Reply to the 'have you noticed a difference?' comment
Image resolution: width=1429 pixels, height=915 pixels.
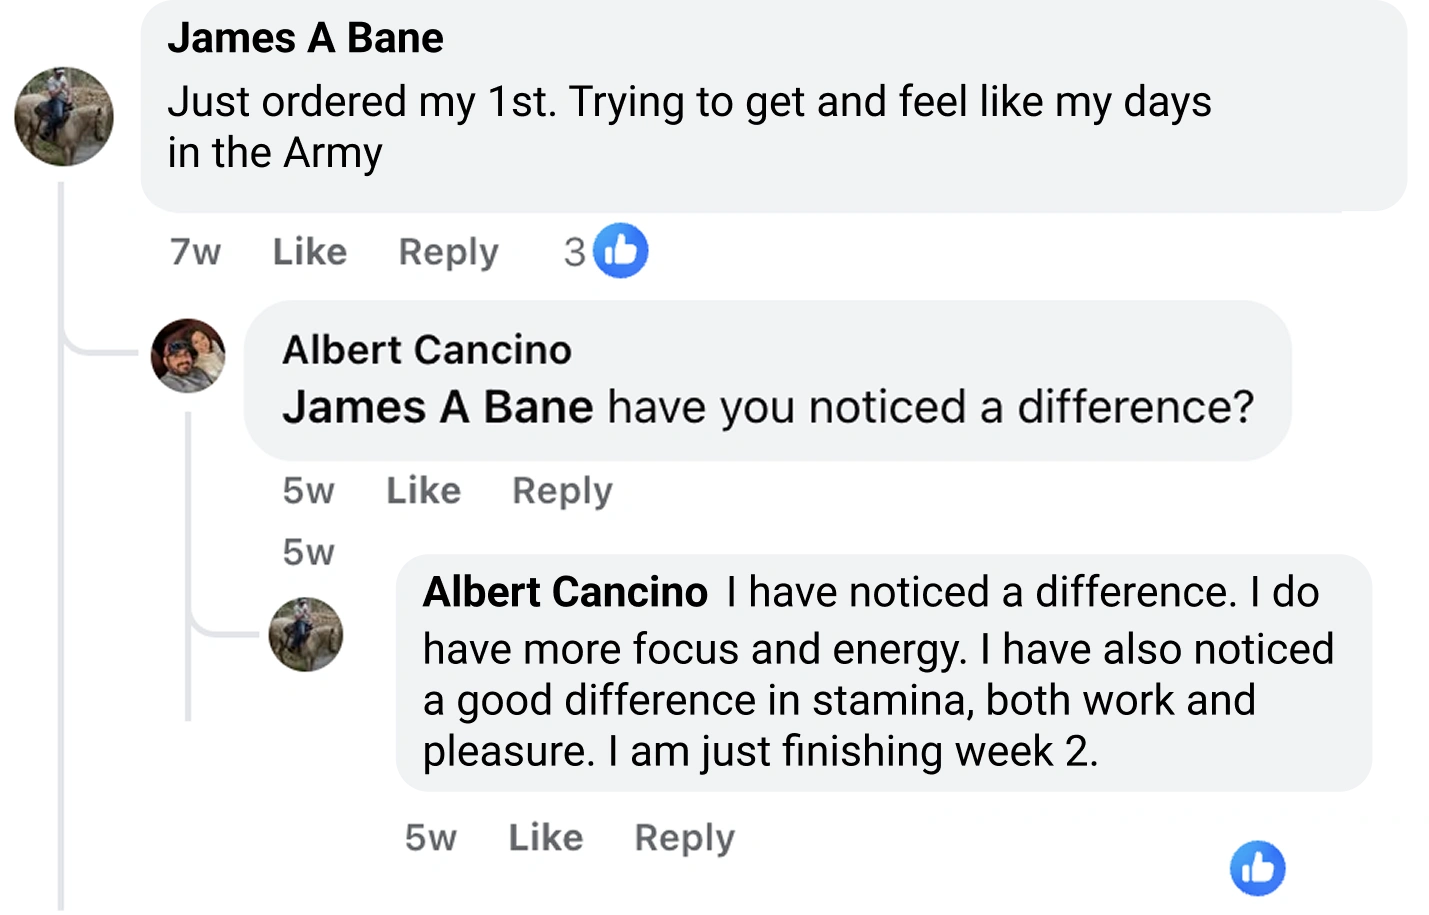(562, 491)
